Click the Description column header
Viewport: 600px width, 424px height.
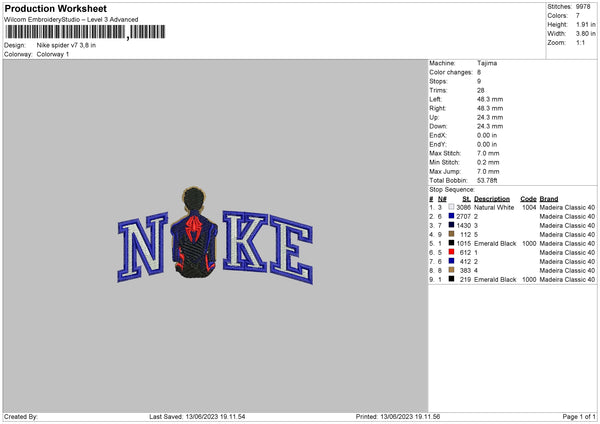(492, 199)
